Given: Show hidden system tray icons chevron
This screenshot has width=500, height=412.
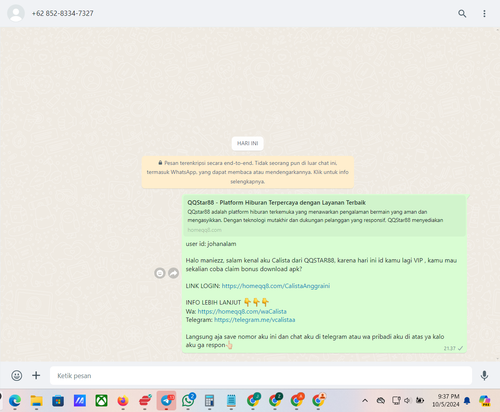Looking at the screenshot, I should click(365, 400).
